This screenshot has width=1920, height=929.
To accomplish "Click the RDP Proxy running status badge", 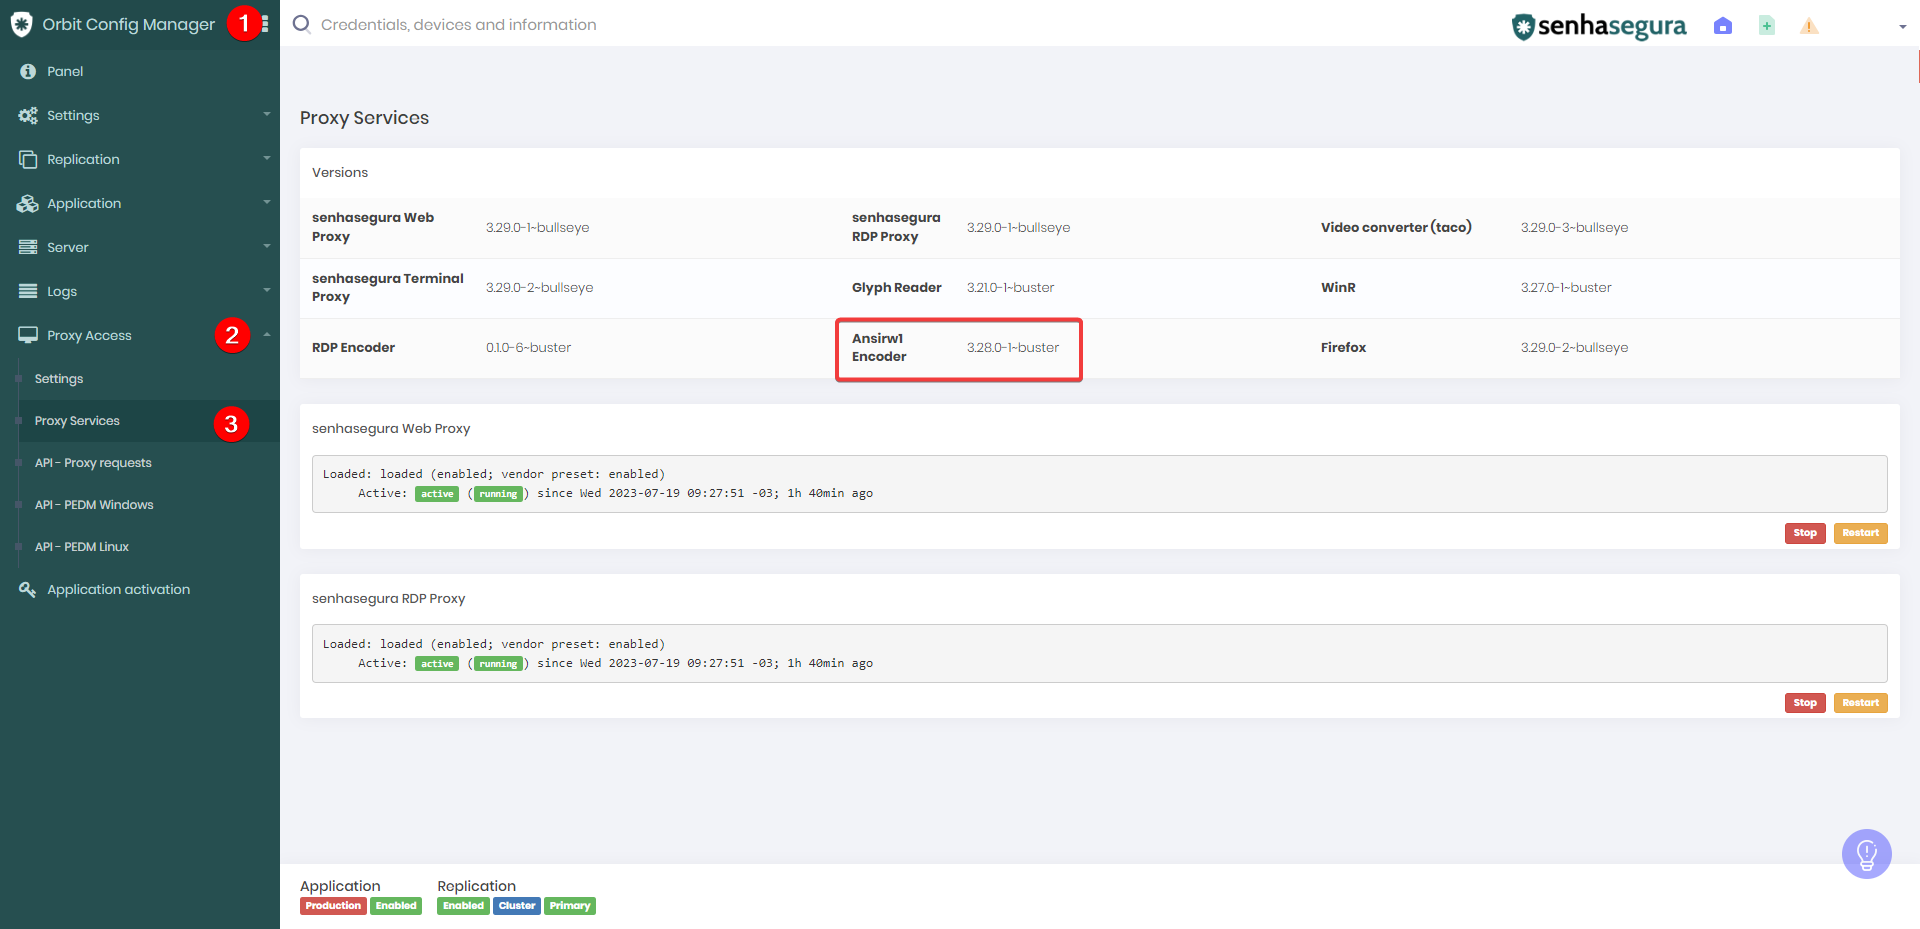I will [x=498, y=664].
